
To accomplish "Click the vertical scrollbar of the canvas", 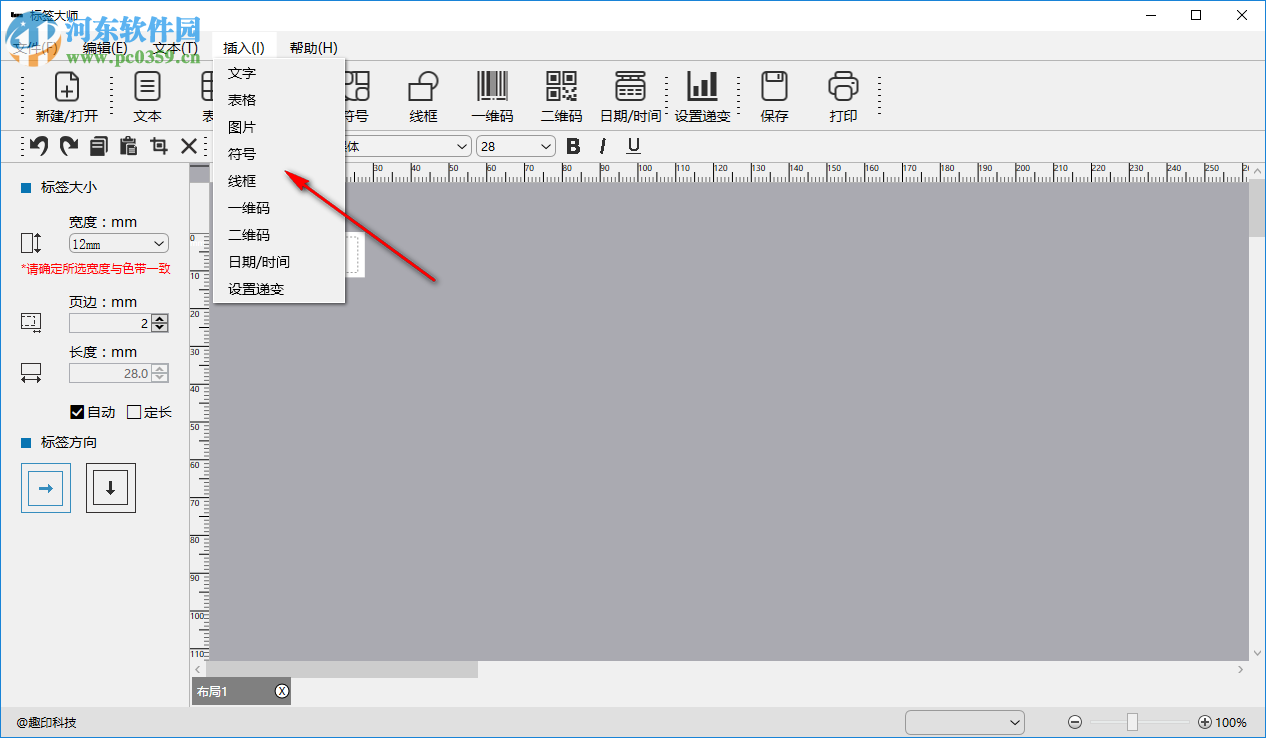I will point(1257,208).
